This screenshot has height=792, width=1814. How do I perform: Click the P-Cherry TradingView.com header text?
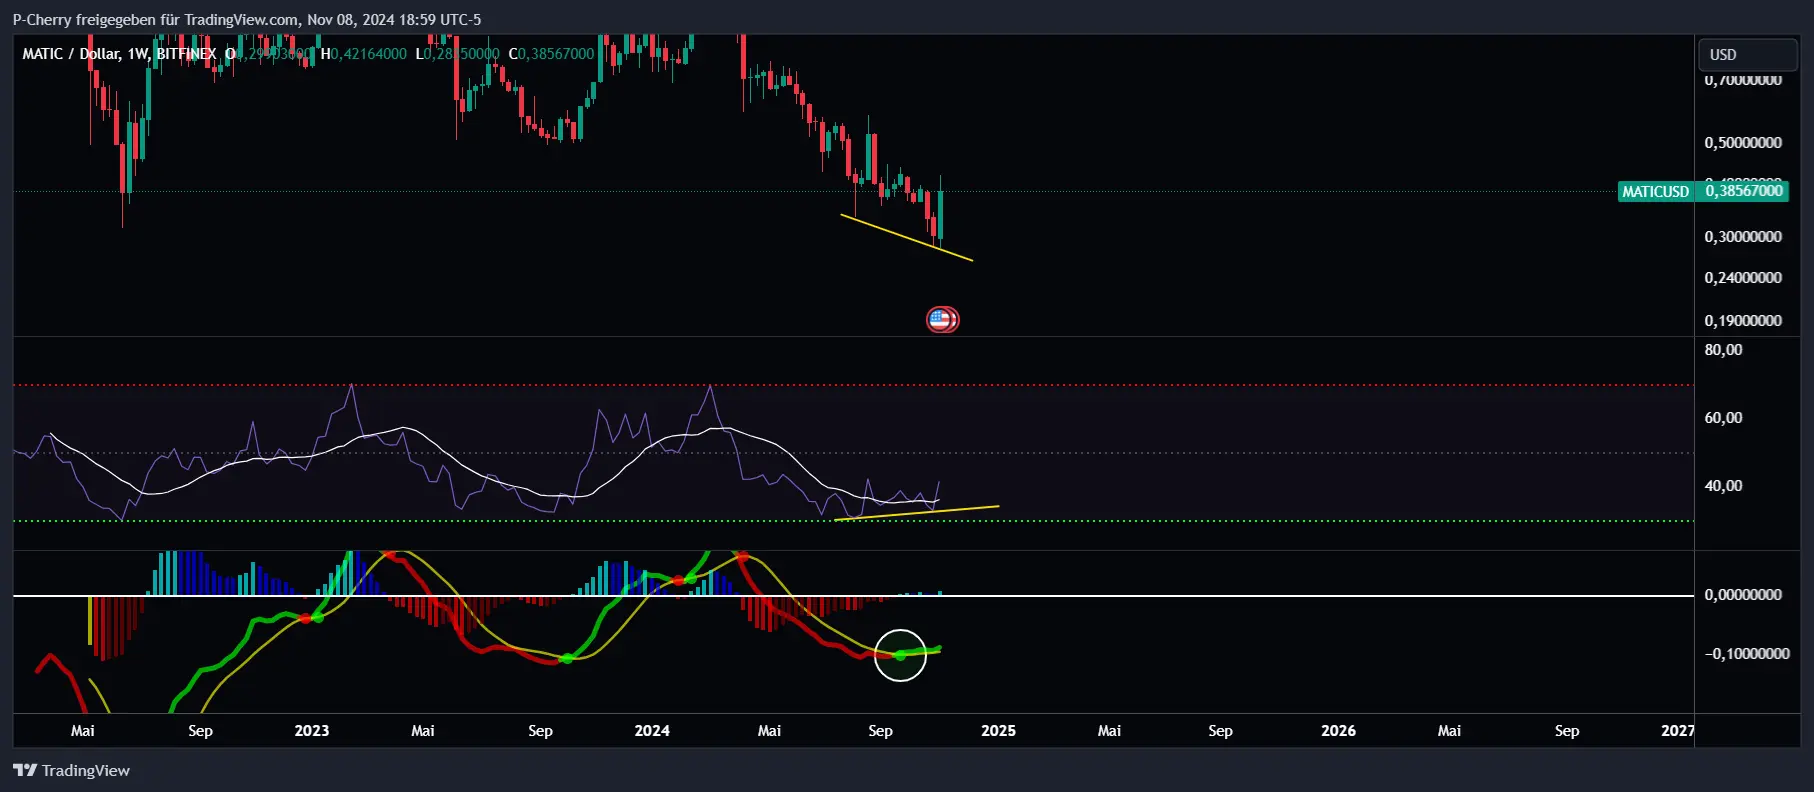click(246, 19)
